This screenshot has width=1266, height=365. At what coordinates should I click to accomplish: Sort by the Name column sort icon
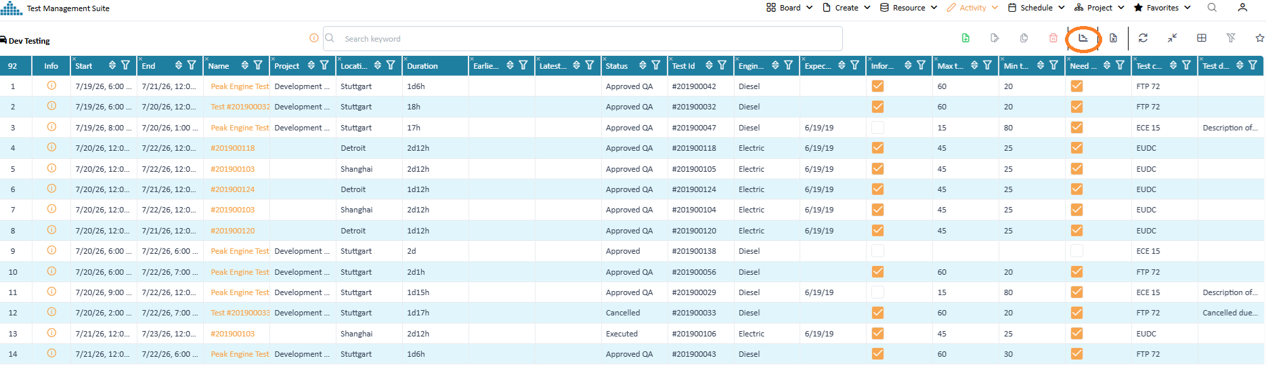point(245,65)
